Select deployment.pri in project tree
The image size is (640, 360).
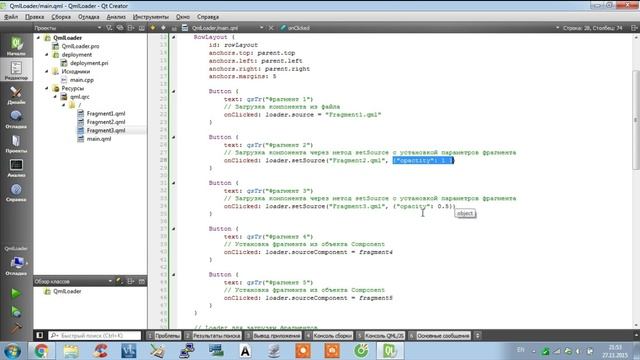coord(89,63)
